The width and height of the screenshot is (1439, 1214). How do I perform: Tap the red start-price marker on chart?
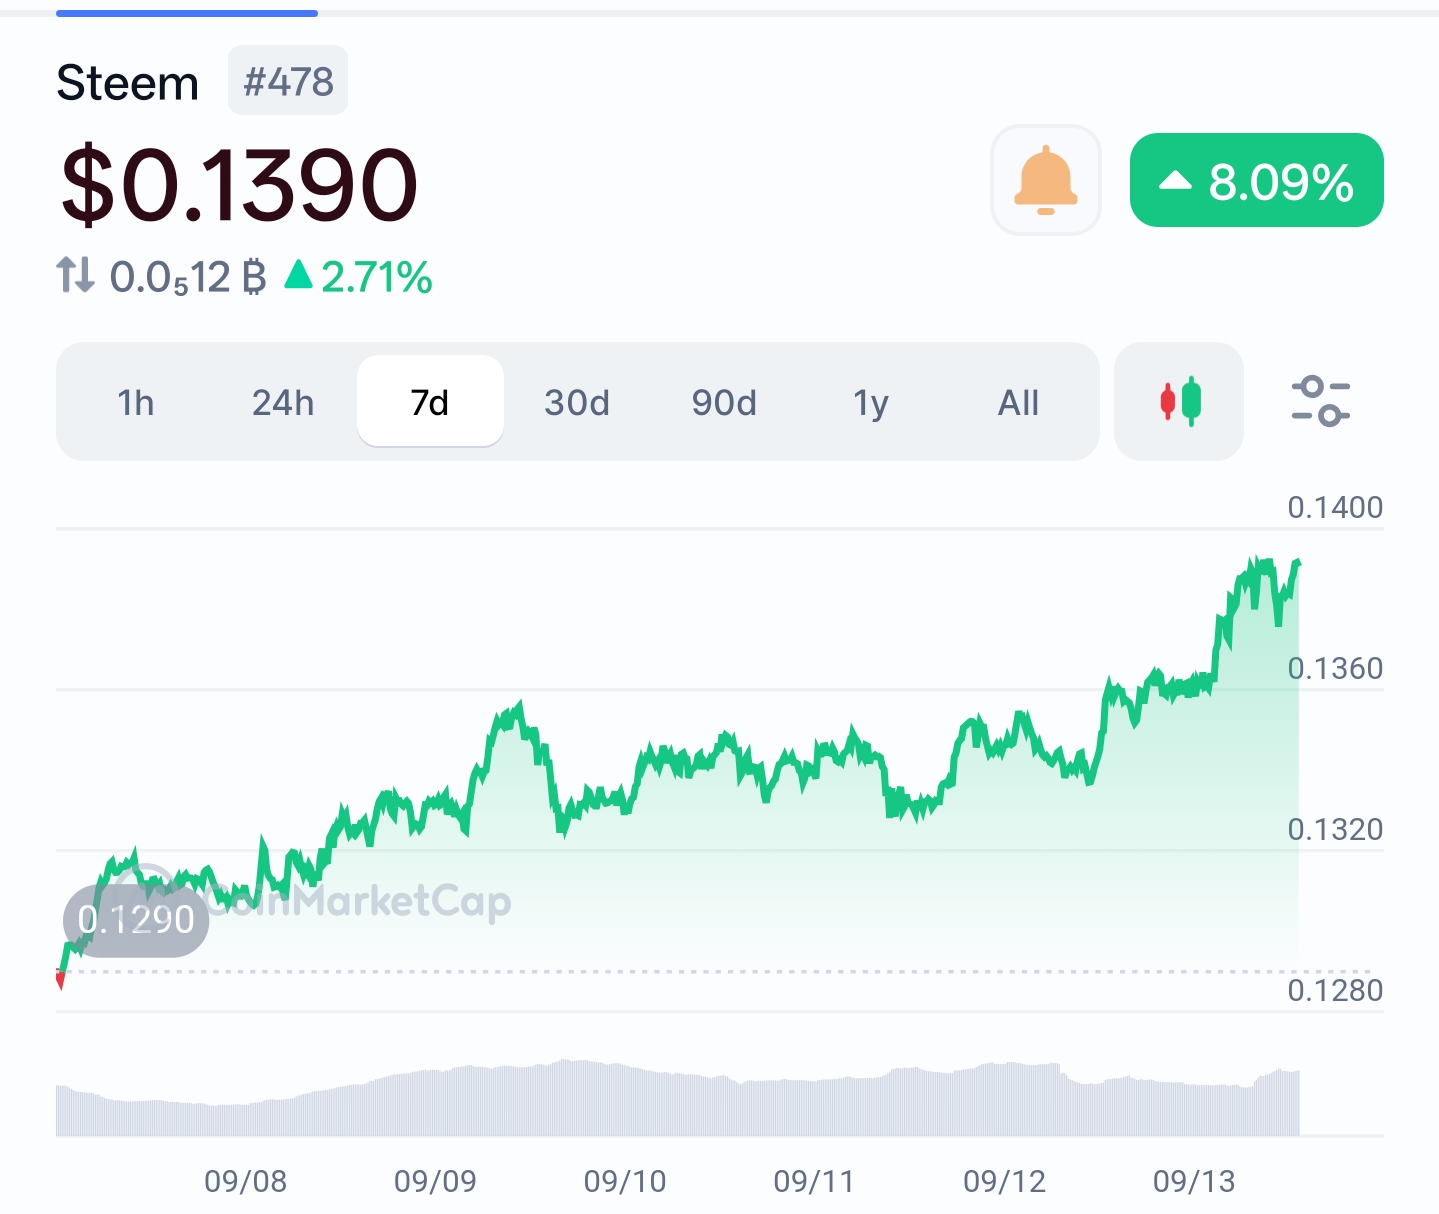click(x=60, y=980)
